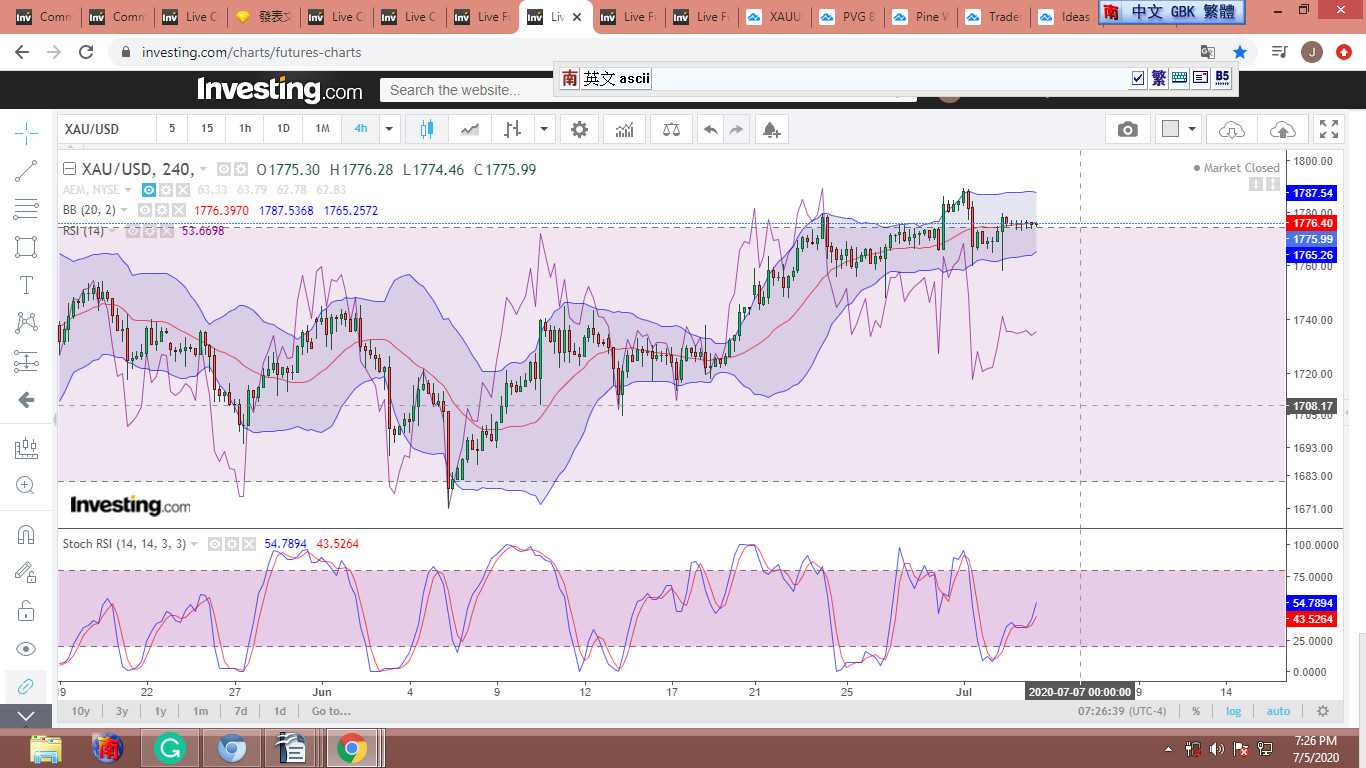Open chart properties gear in toolbar
This screenshot has width=1366, height=768.
579,129
